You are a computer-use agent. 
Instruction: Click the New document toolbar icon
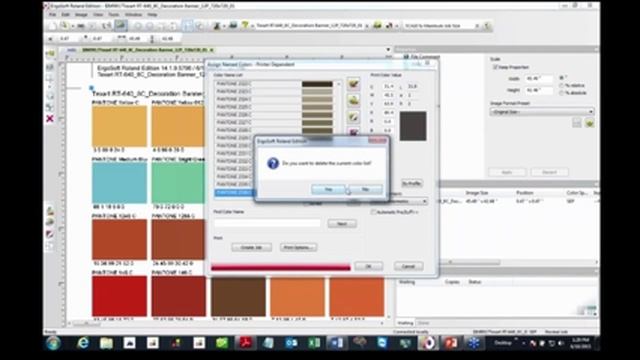(53, 26)
